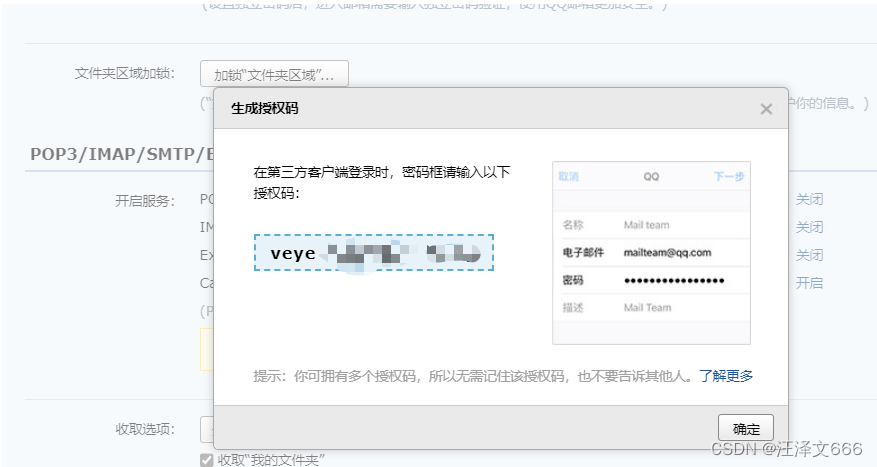Click the 密码 dots row in the example

coord(651,280)
